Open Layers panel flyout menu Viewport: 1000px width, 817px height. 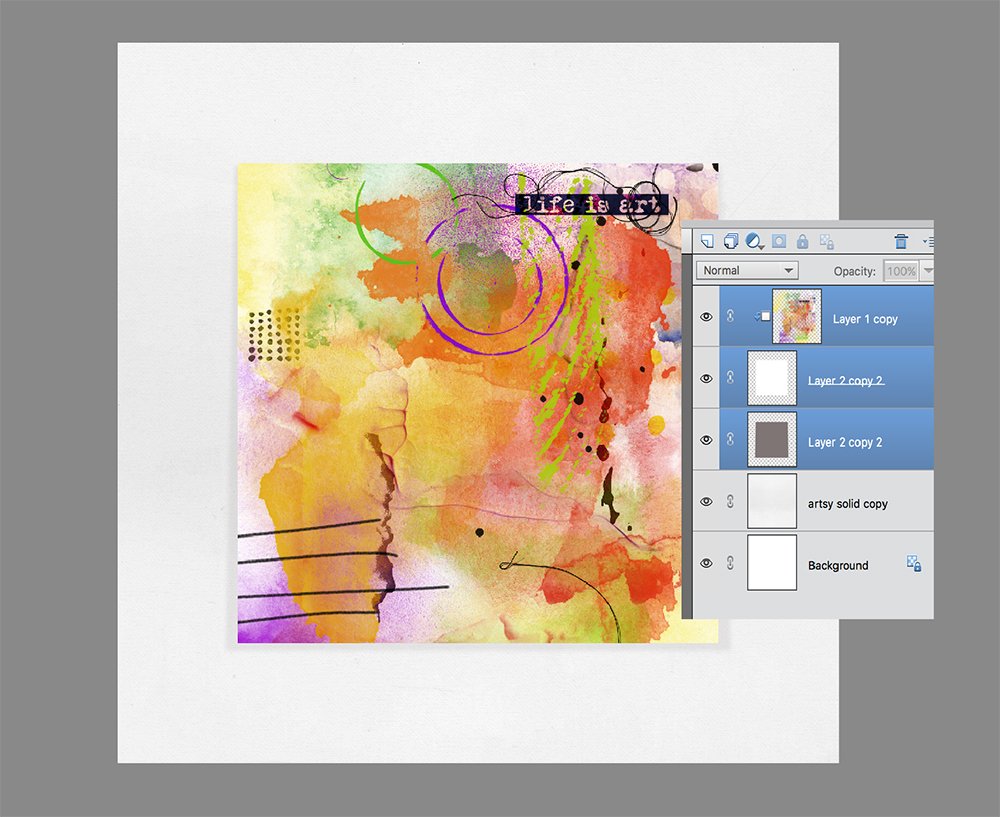[928, 241]
